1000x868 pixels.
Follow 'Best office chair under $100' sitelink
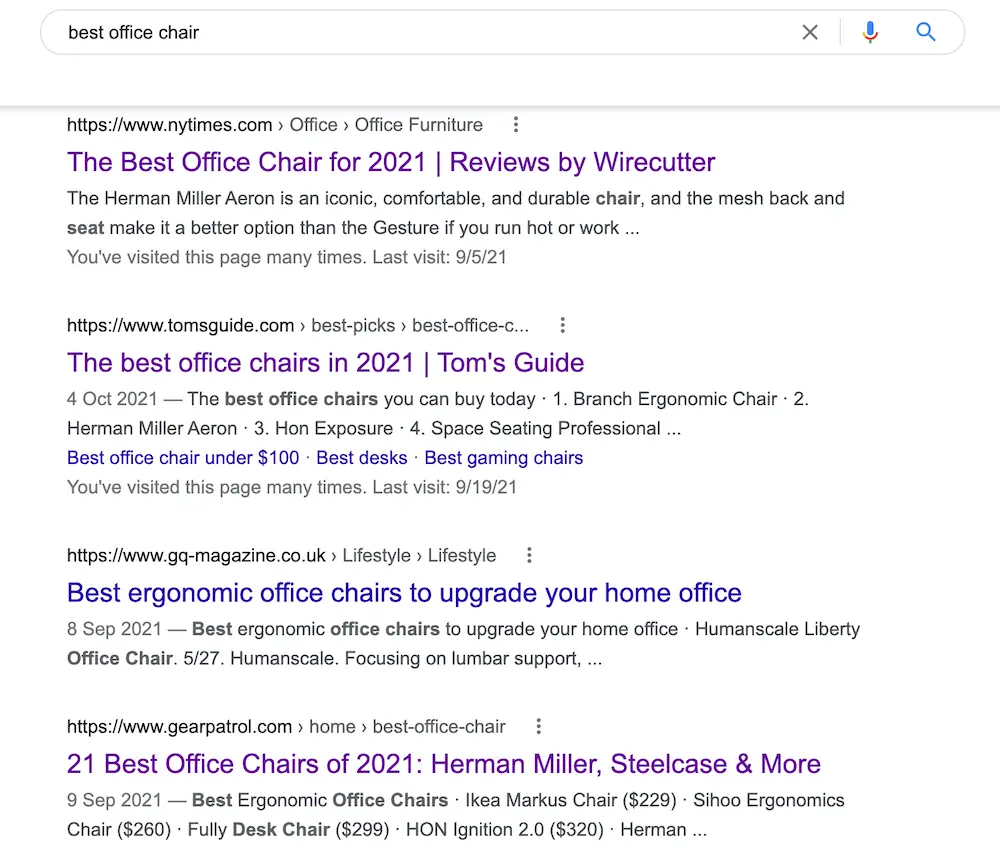(x=183, y=458)
